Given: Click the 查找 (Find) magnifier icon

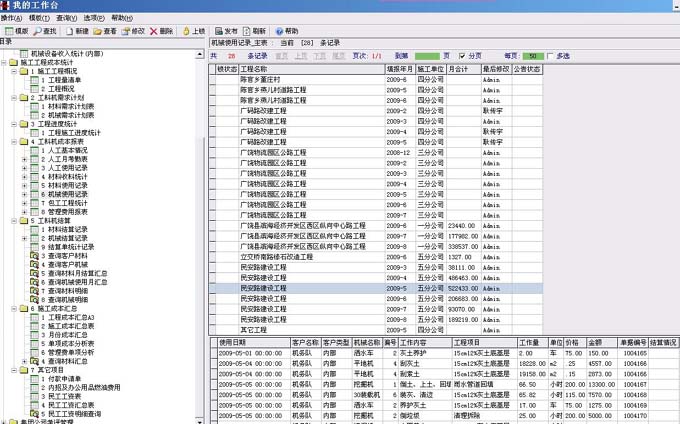Looking at the screenshot, I should pyautogui.click(x=36, y=31).
